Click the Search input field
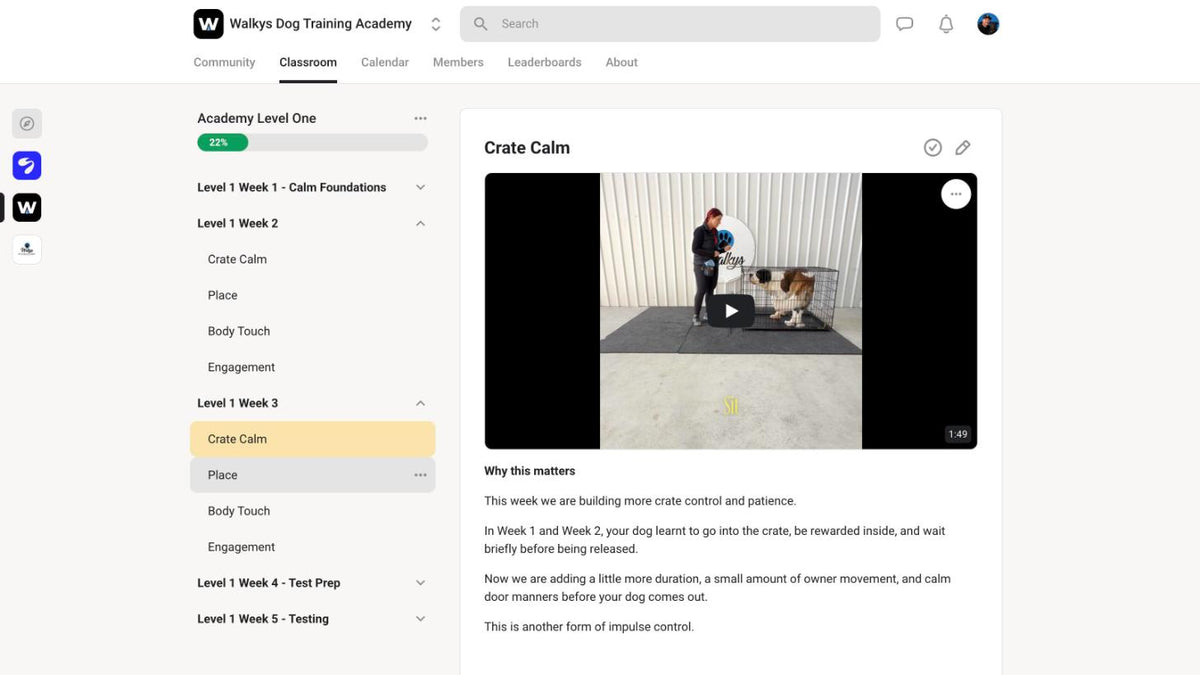 (x=670, y=24)
